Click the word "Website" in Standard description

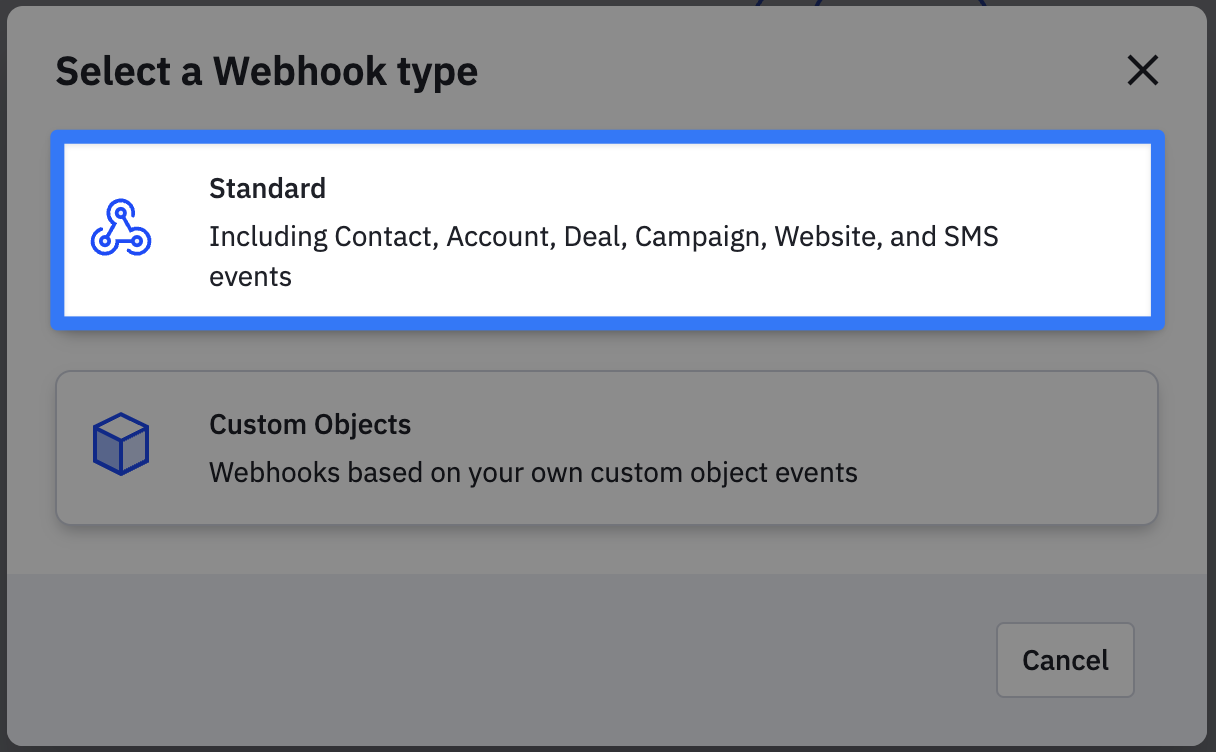[824, 237]
